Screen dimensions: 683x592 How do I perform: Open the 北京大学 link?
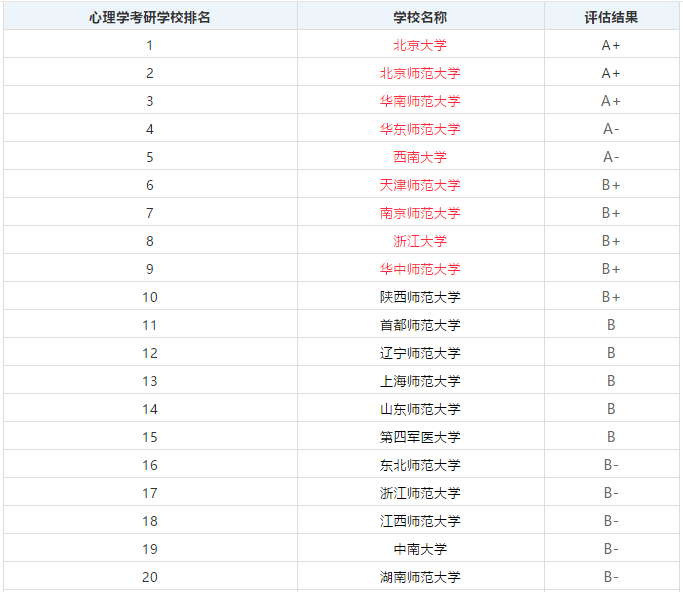coord(420,45)
